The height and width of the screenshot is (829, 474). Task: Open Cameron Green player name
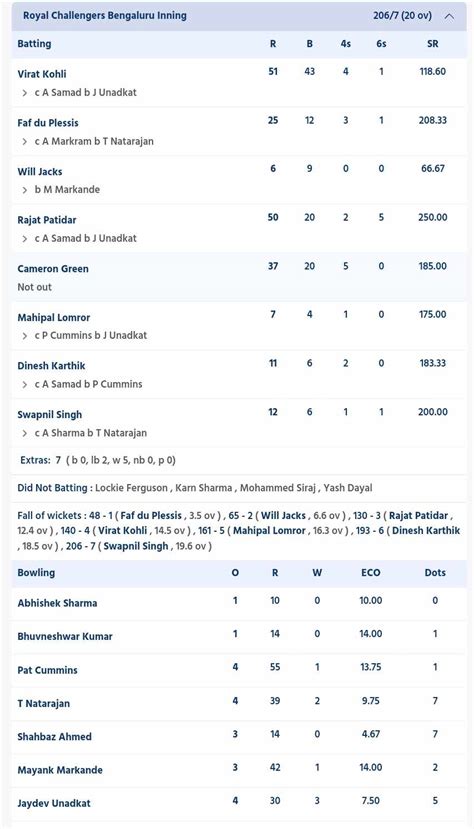(x=53, y=269)
